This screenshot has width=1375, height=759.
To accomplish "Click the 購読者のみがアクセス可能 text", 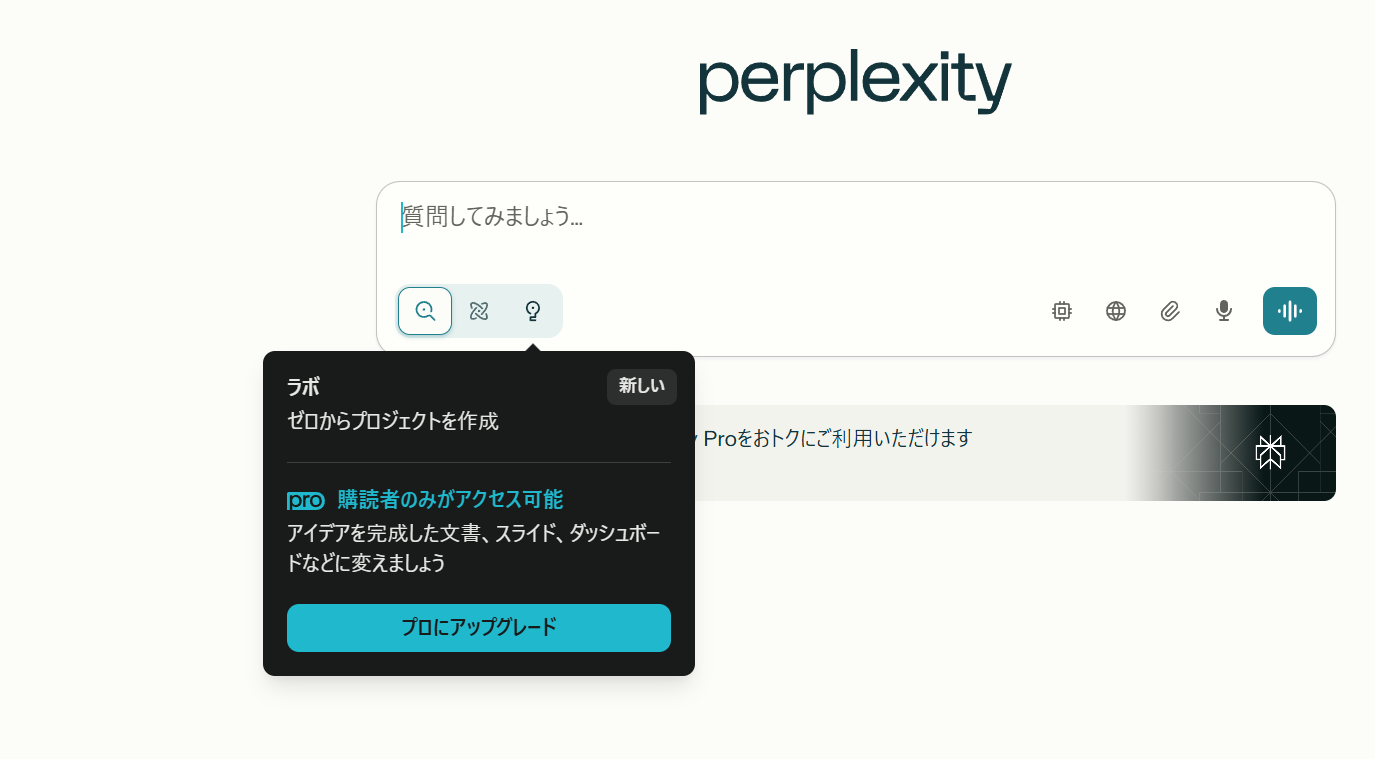I will click(x=450, y=499).
